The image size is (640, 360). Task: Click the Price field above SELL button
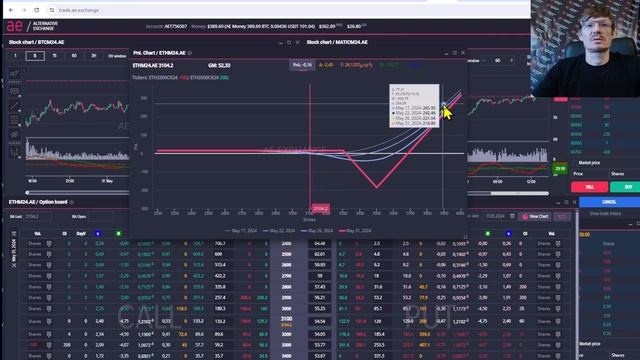pyautogui.click(x=589, y=174)
